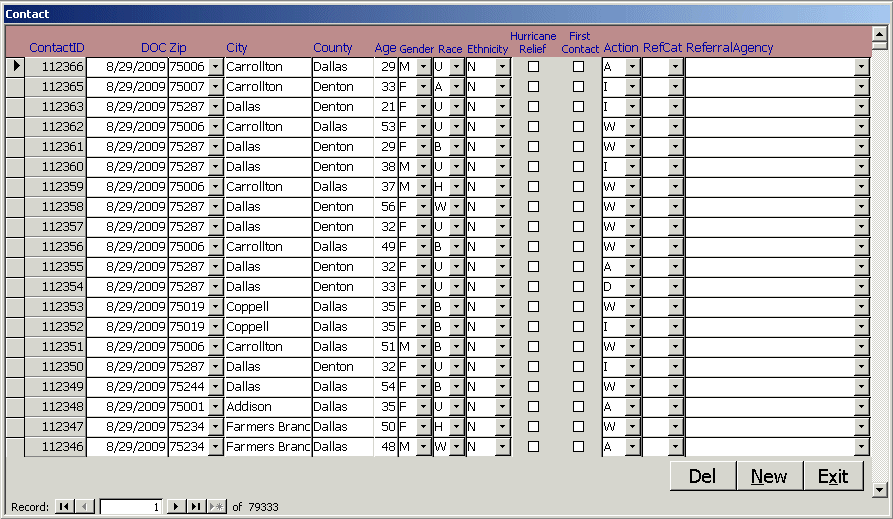Screen dimensions: 893x519
Task: Check Hurricane Relief for contact 112349
Action: [x=533, y=387]
